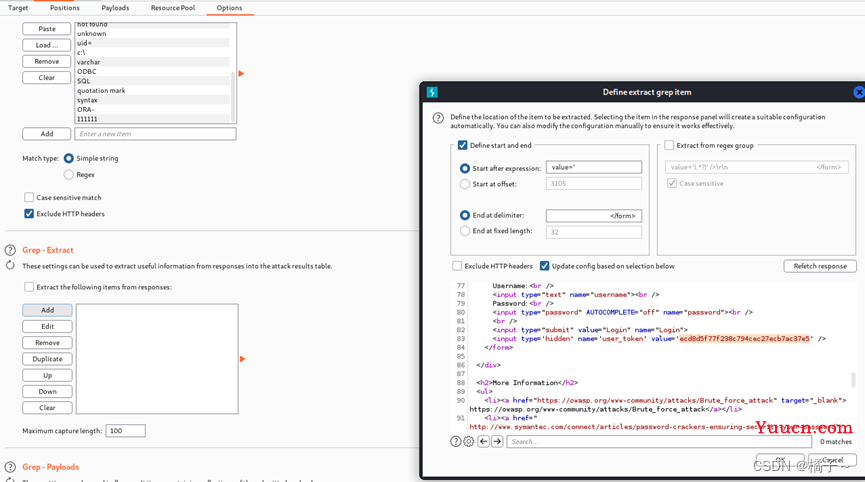This screenshot has width=865, height=482.
Task: Select 'ODBC' list item
Action: 152,71
